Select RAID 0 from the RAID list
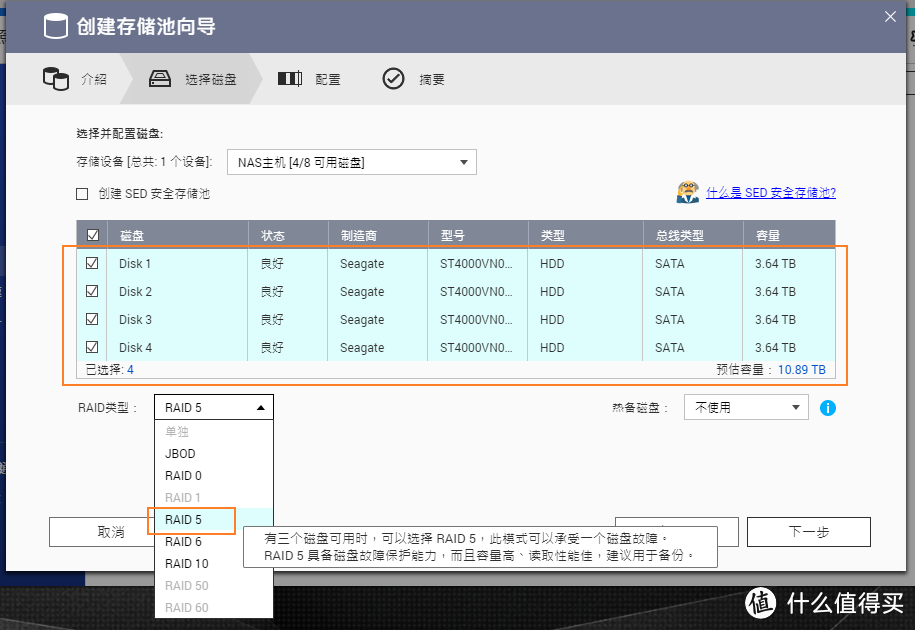 (x=214, y=475)
